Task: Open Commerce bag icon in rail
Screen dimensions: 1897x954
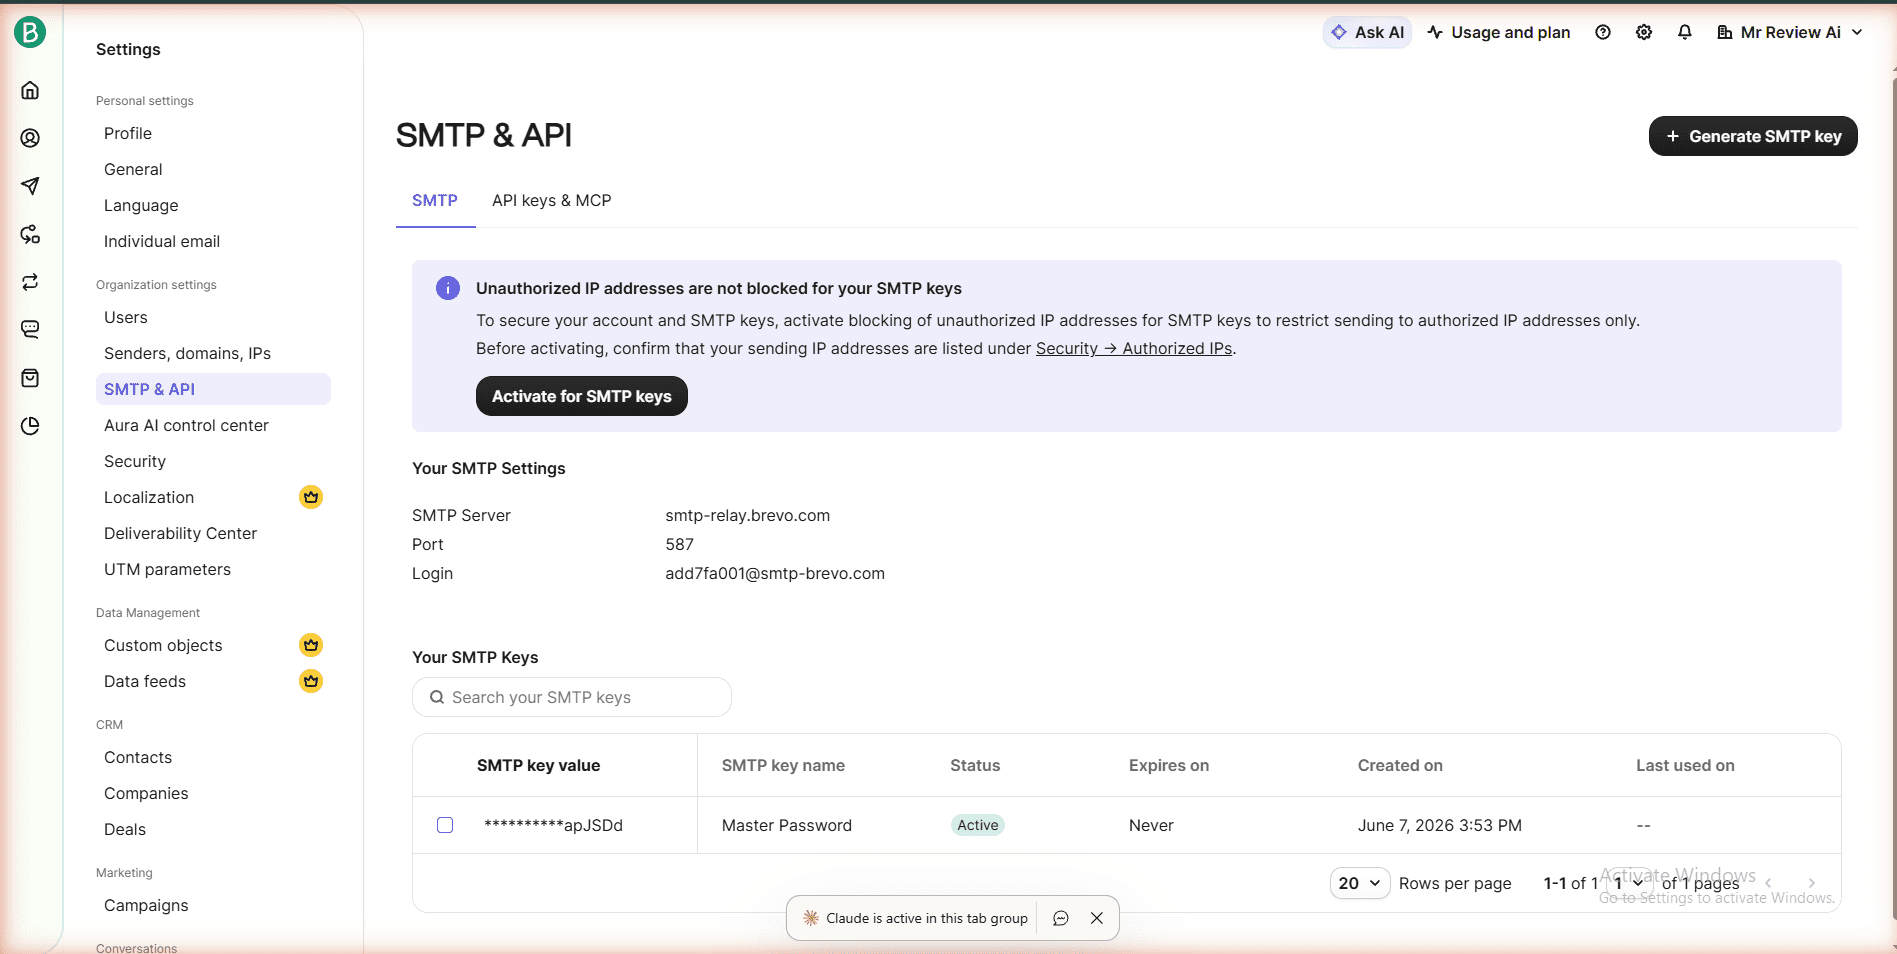Action: tap(30, 378)
